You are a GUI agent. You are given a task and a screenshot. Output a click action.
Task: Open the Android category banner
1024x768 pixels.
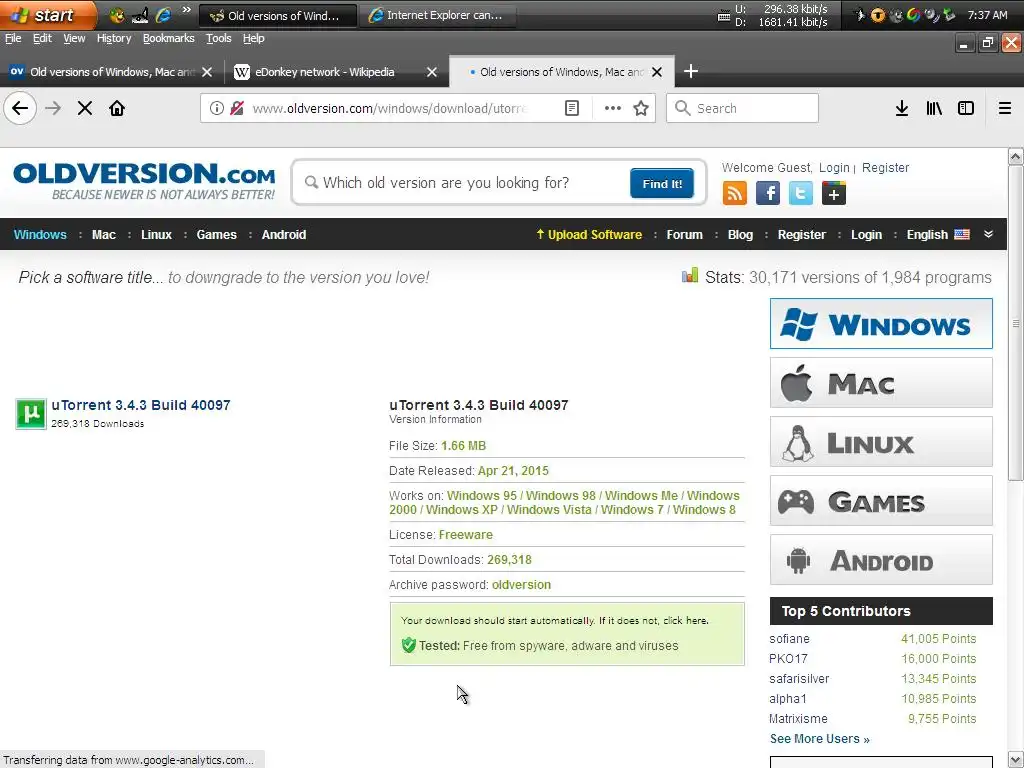[x=881, y=560]
